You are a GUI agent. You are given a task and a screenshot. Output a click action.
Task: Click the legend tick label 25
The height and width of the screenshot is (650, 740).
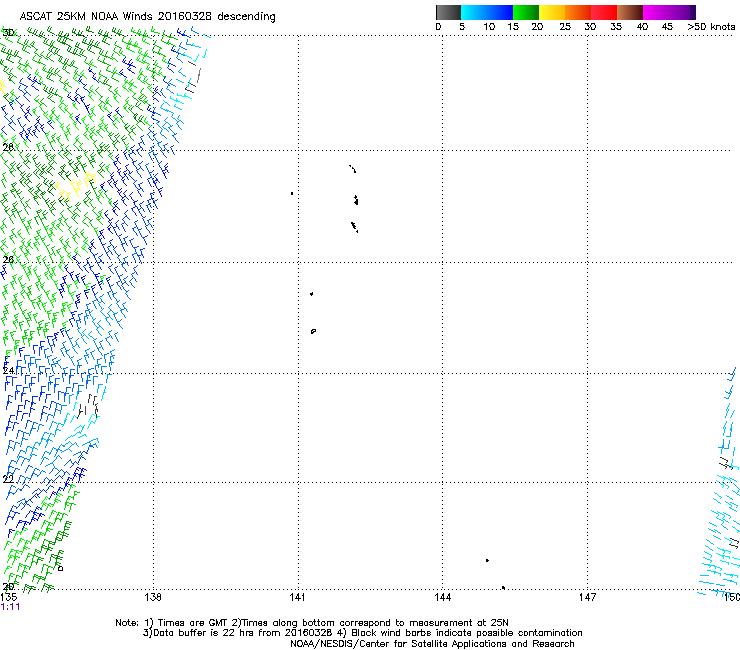(565, 27)
